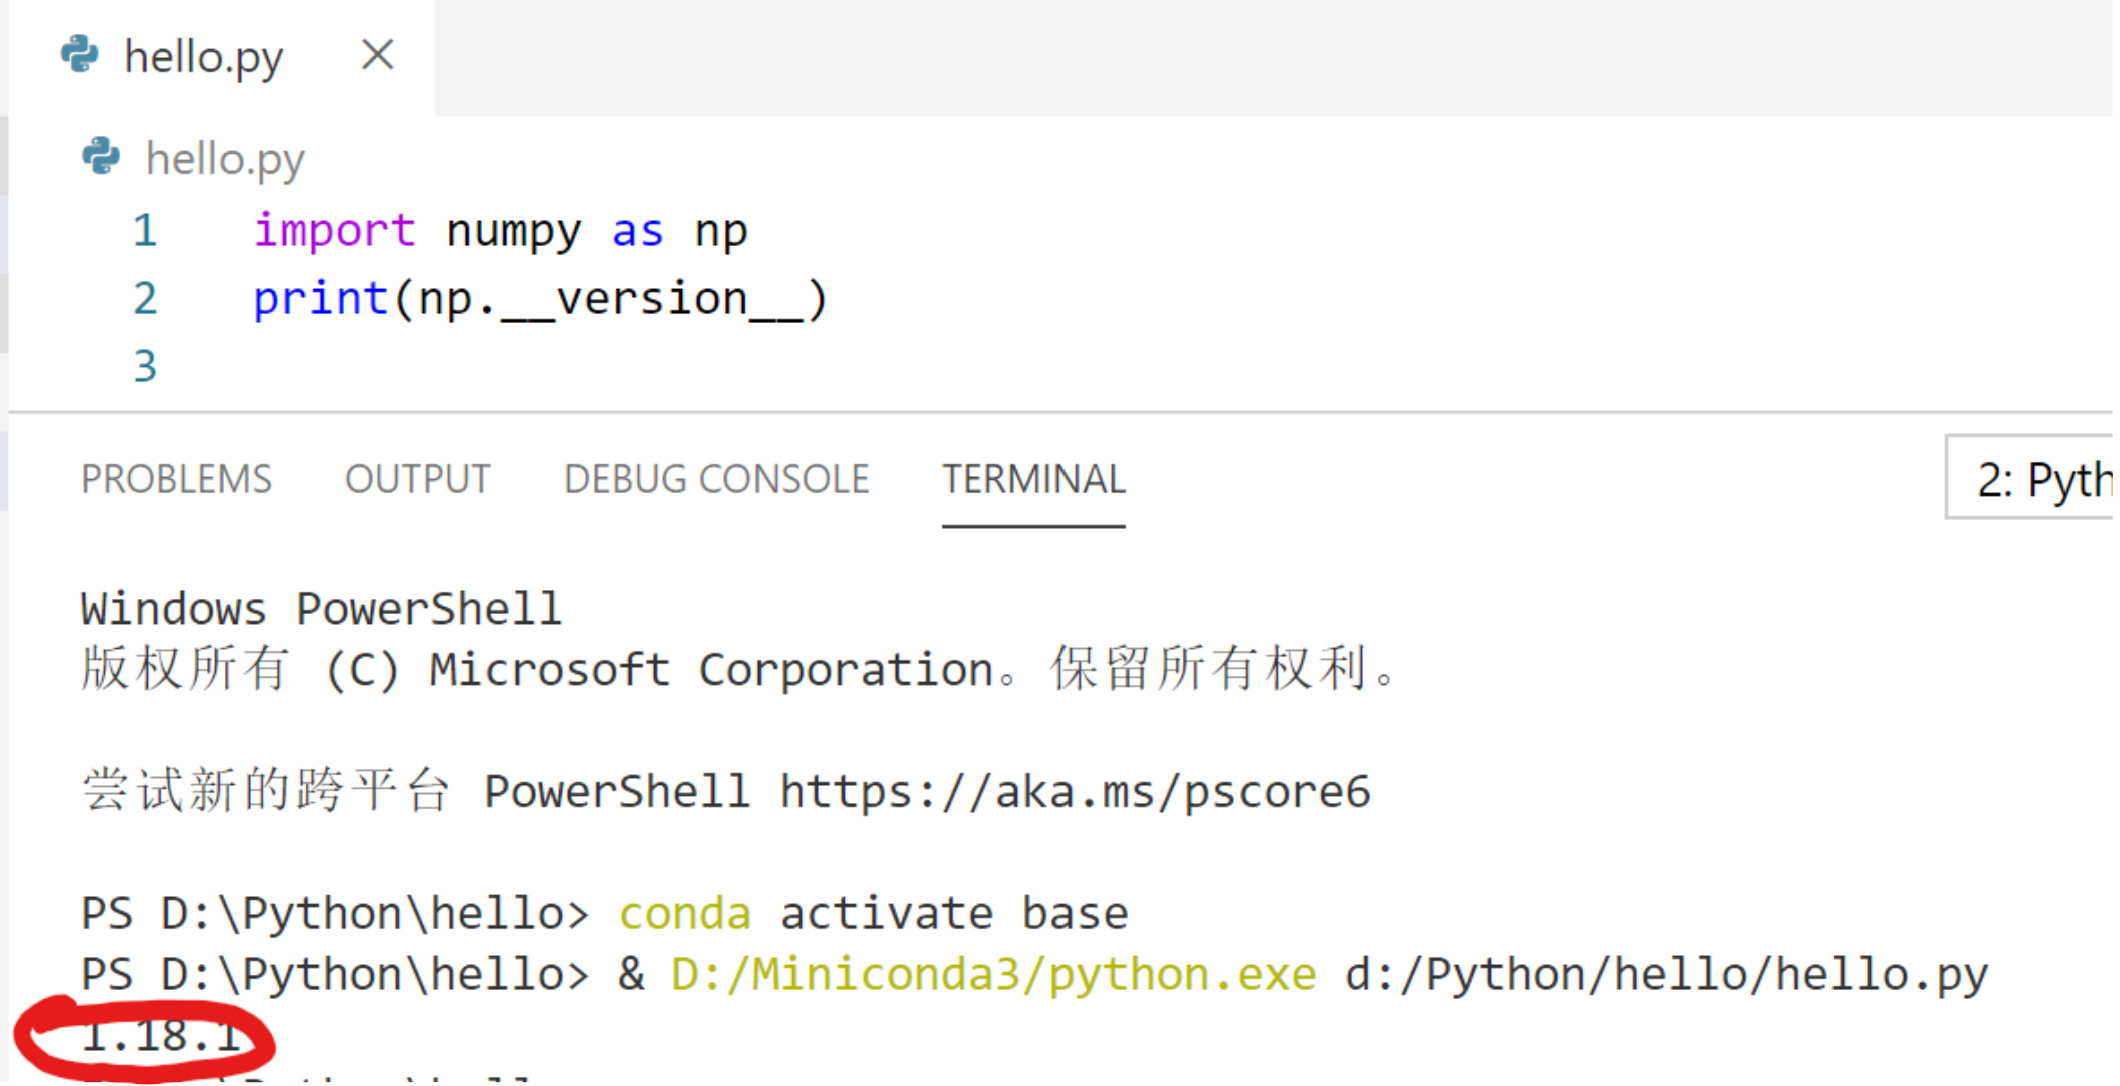
Task: Place cursor on 'import numpy as np' line
Action: (500, 230)
